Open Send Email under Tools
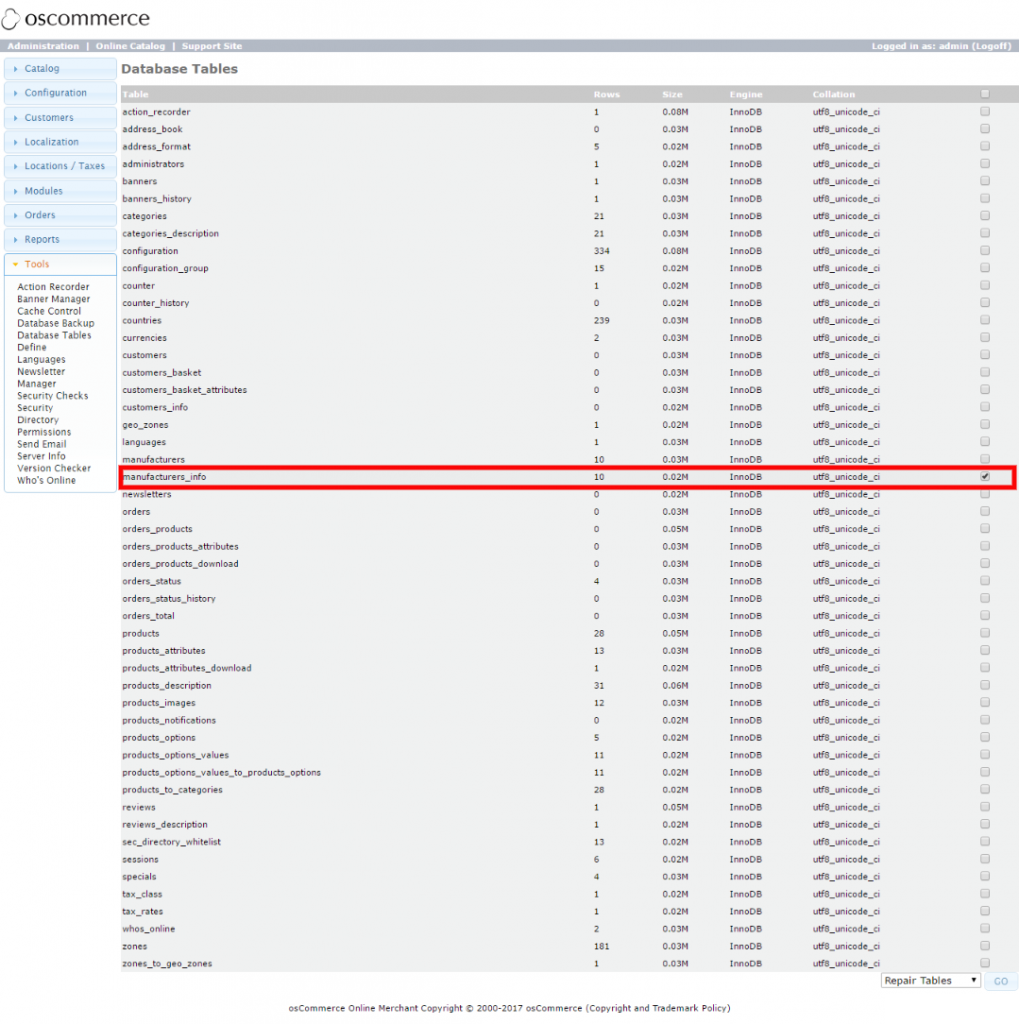The height and width of the screenshot is (1024, 1019). click(x=42, y=444)
